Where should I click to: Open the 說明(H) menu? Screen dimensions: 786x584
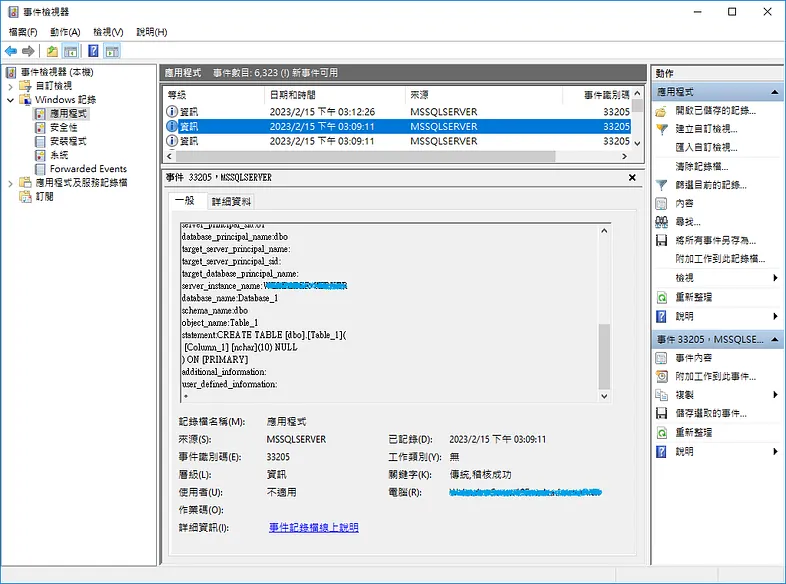151,32
